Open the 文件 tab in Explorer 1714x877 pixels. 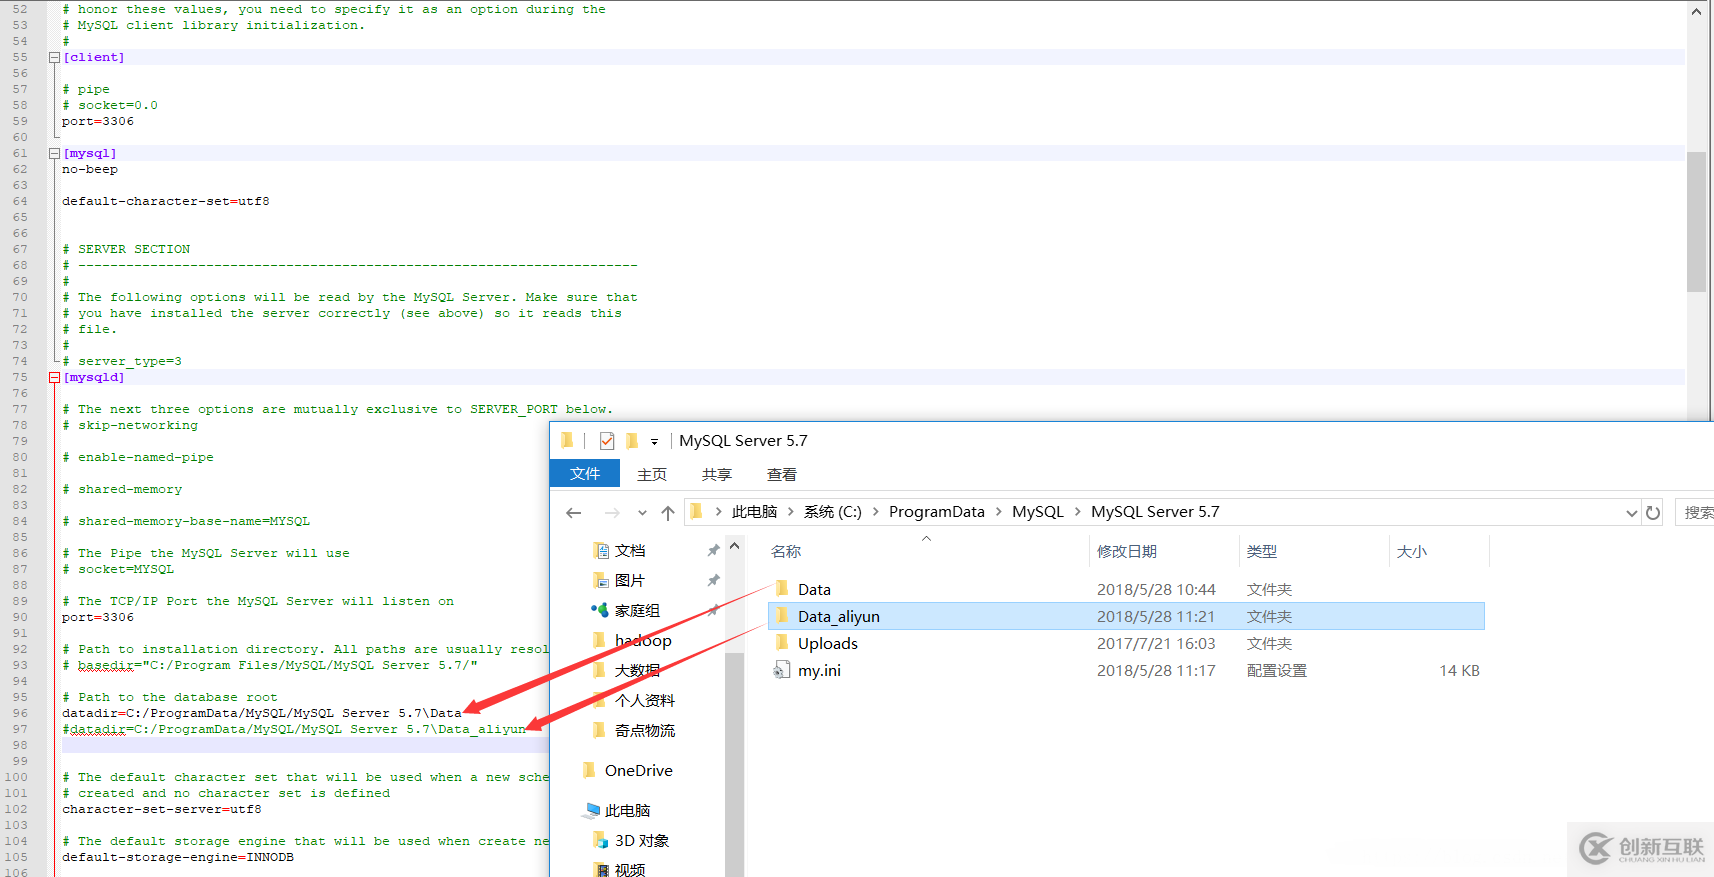pyautogui.click(x=585, y=474)
